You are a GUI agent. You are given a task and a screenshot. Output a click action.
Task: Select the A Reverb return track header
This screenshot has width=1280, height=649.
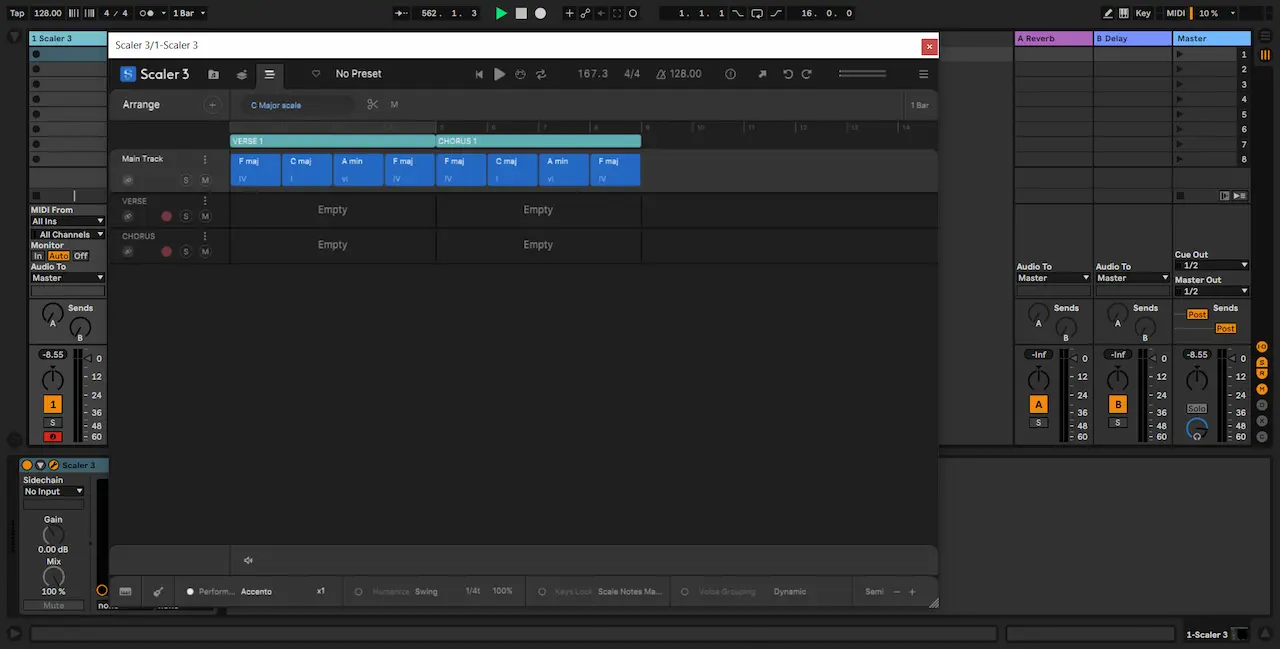pos(1053,39)
